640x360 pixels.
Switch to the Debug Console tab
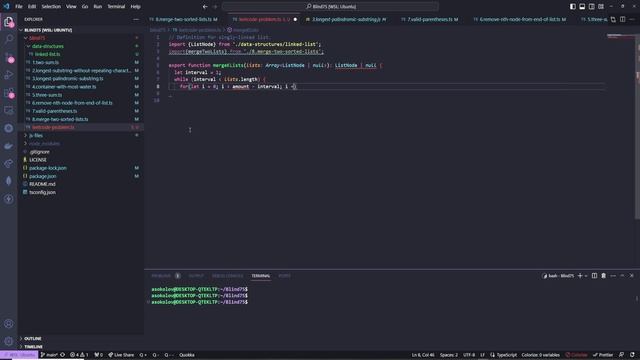227,276
